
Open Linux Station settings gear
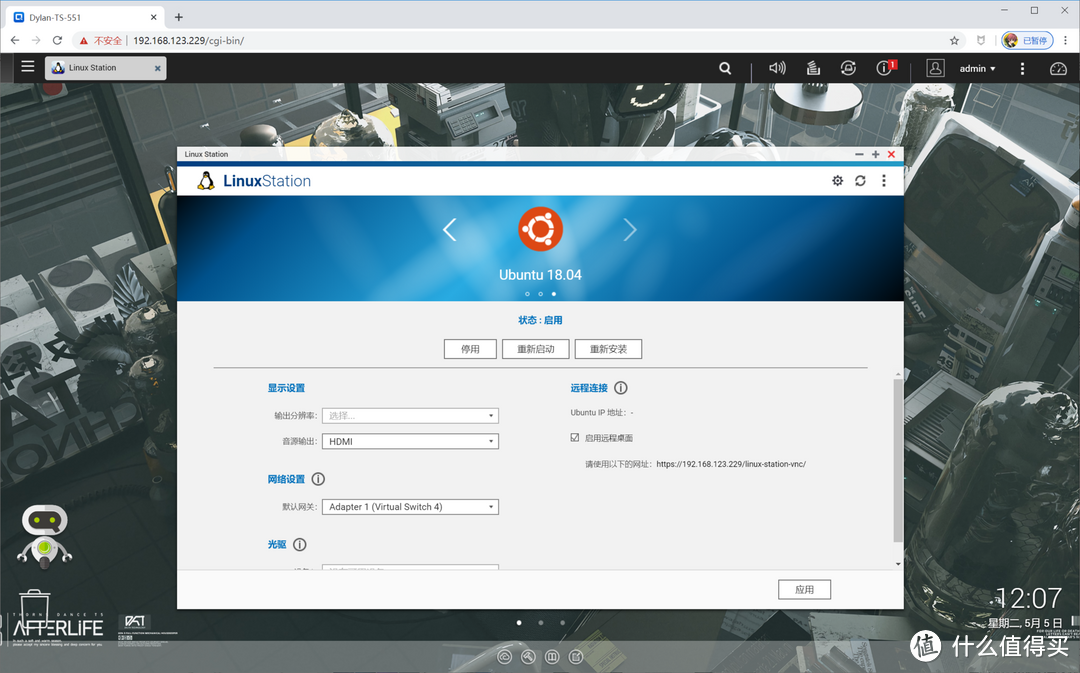click(838, 180)
